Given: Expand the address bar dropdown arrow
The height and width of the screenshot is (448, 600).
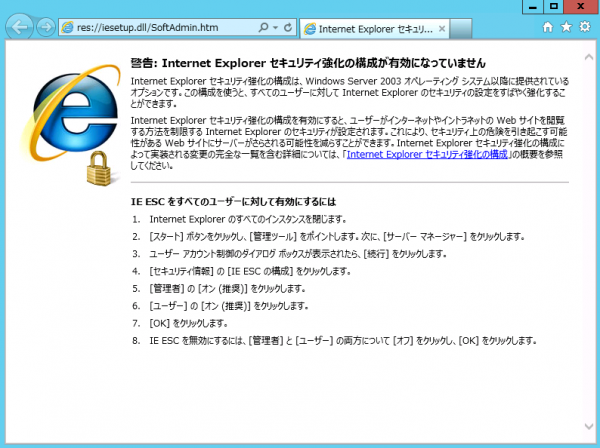Looking at the screenshot, I should [273, 30].
